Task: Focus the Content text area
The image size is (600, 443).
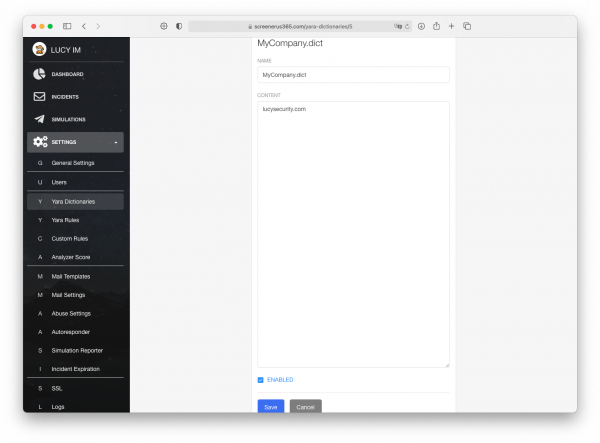Action: pos(353,234)
